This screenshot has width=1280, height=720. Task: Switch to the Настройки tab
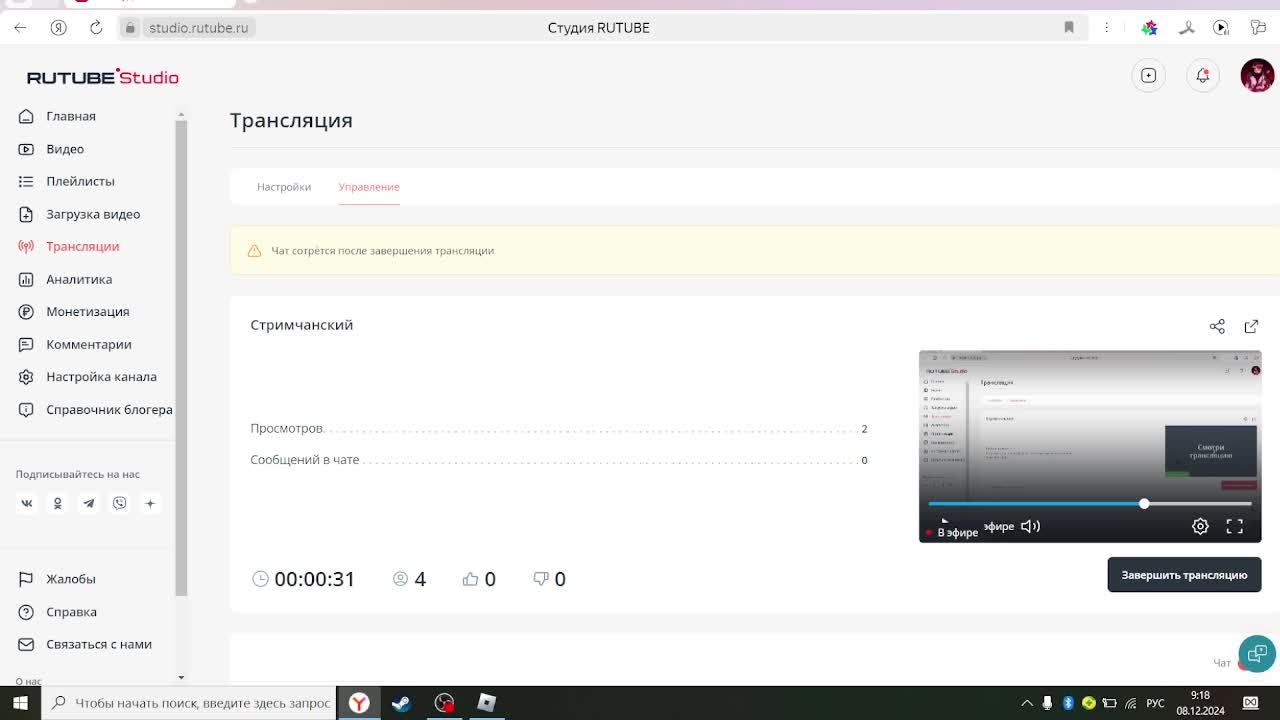[284, 187]
